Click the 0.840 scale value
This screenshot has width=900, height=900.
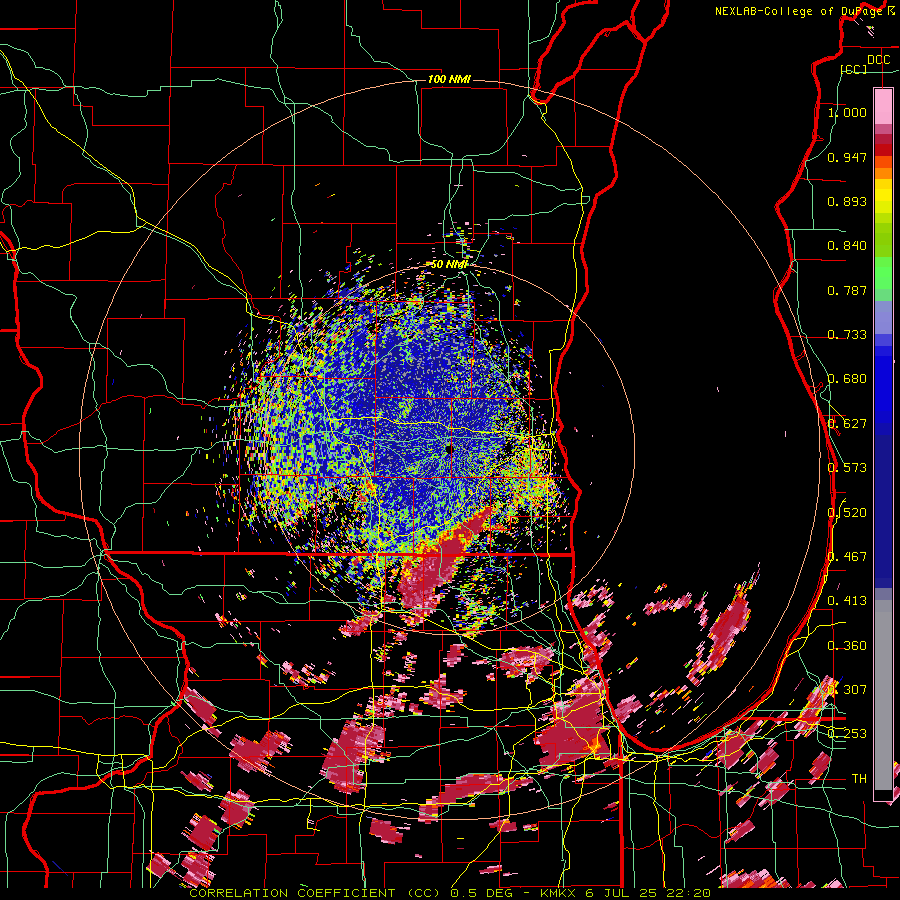point(847,246)
